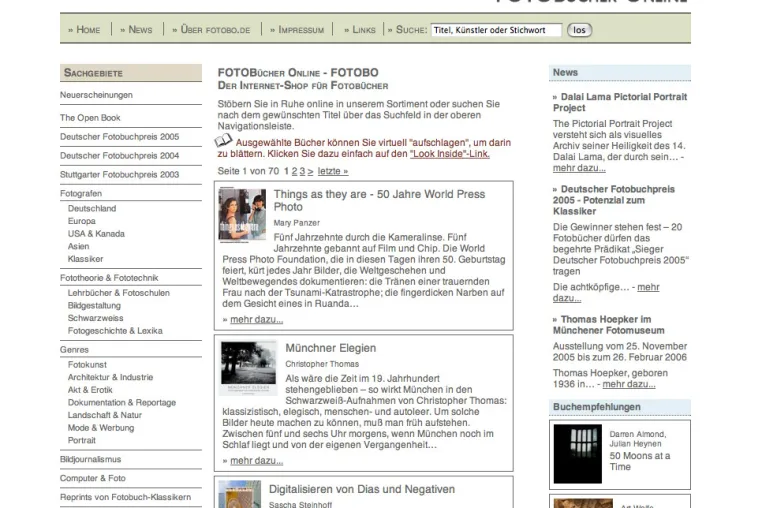Open 50 Moons at a Time cover thumbnail
Screen dimensions: 762x508
577,454
